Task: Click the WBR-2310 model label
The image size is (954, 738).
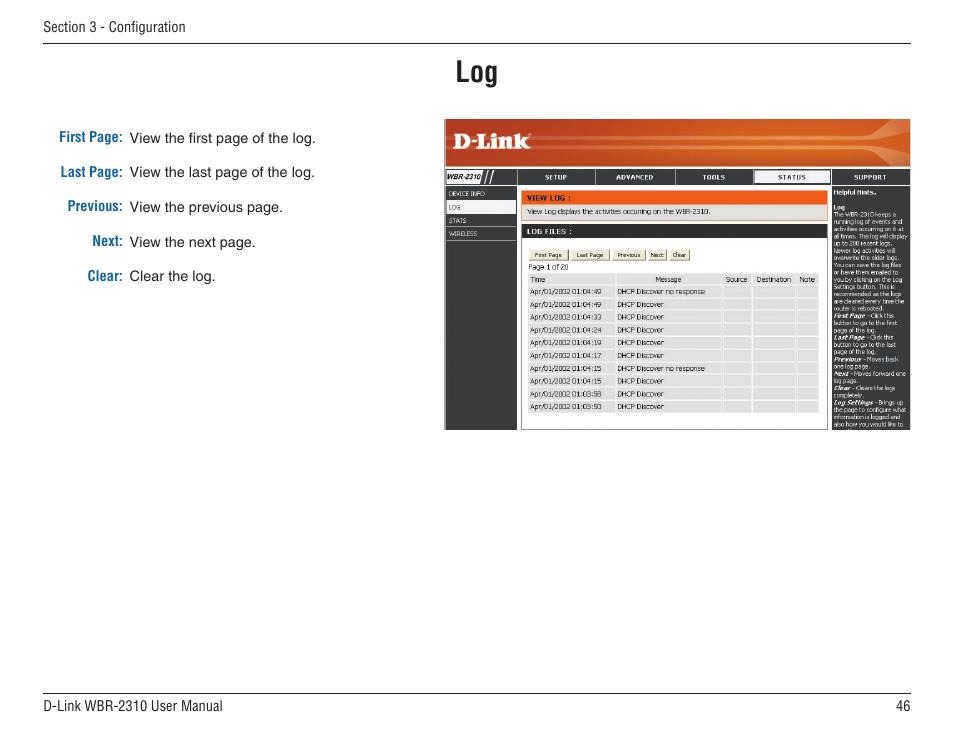Action: pyautogui.click(x=464, y=177)
